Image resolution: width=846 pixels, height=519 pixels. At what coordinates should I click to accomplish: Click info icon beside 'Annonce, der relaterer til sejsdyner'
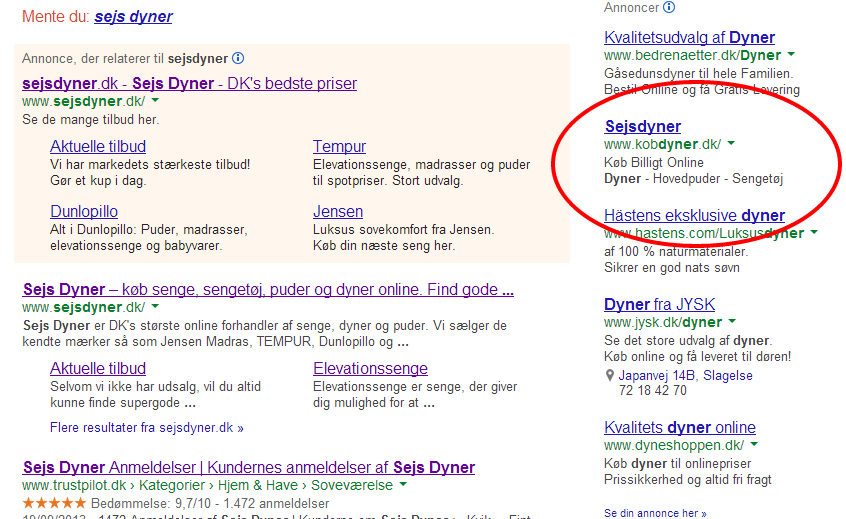238,58
